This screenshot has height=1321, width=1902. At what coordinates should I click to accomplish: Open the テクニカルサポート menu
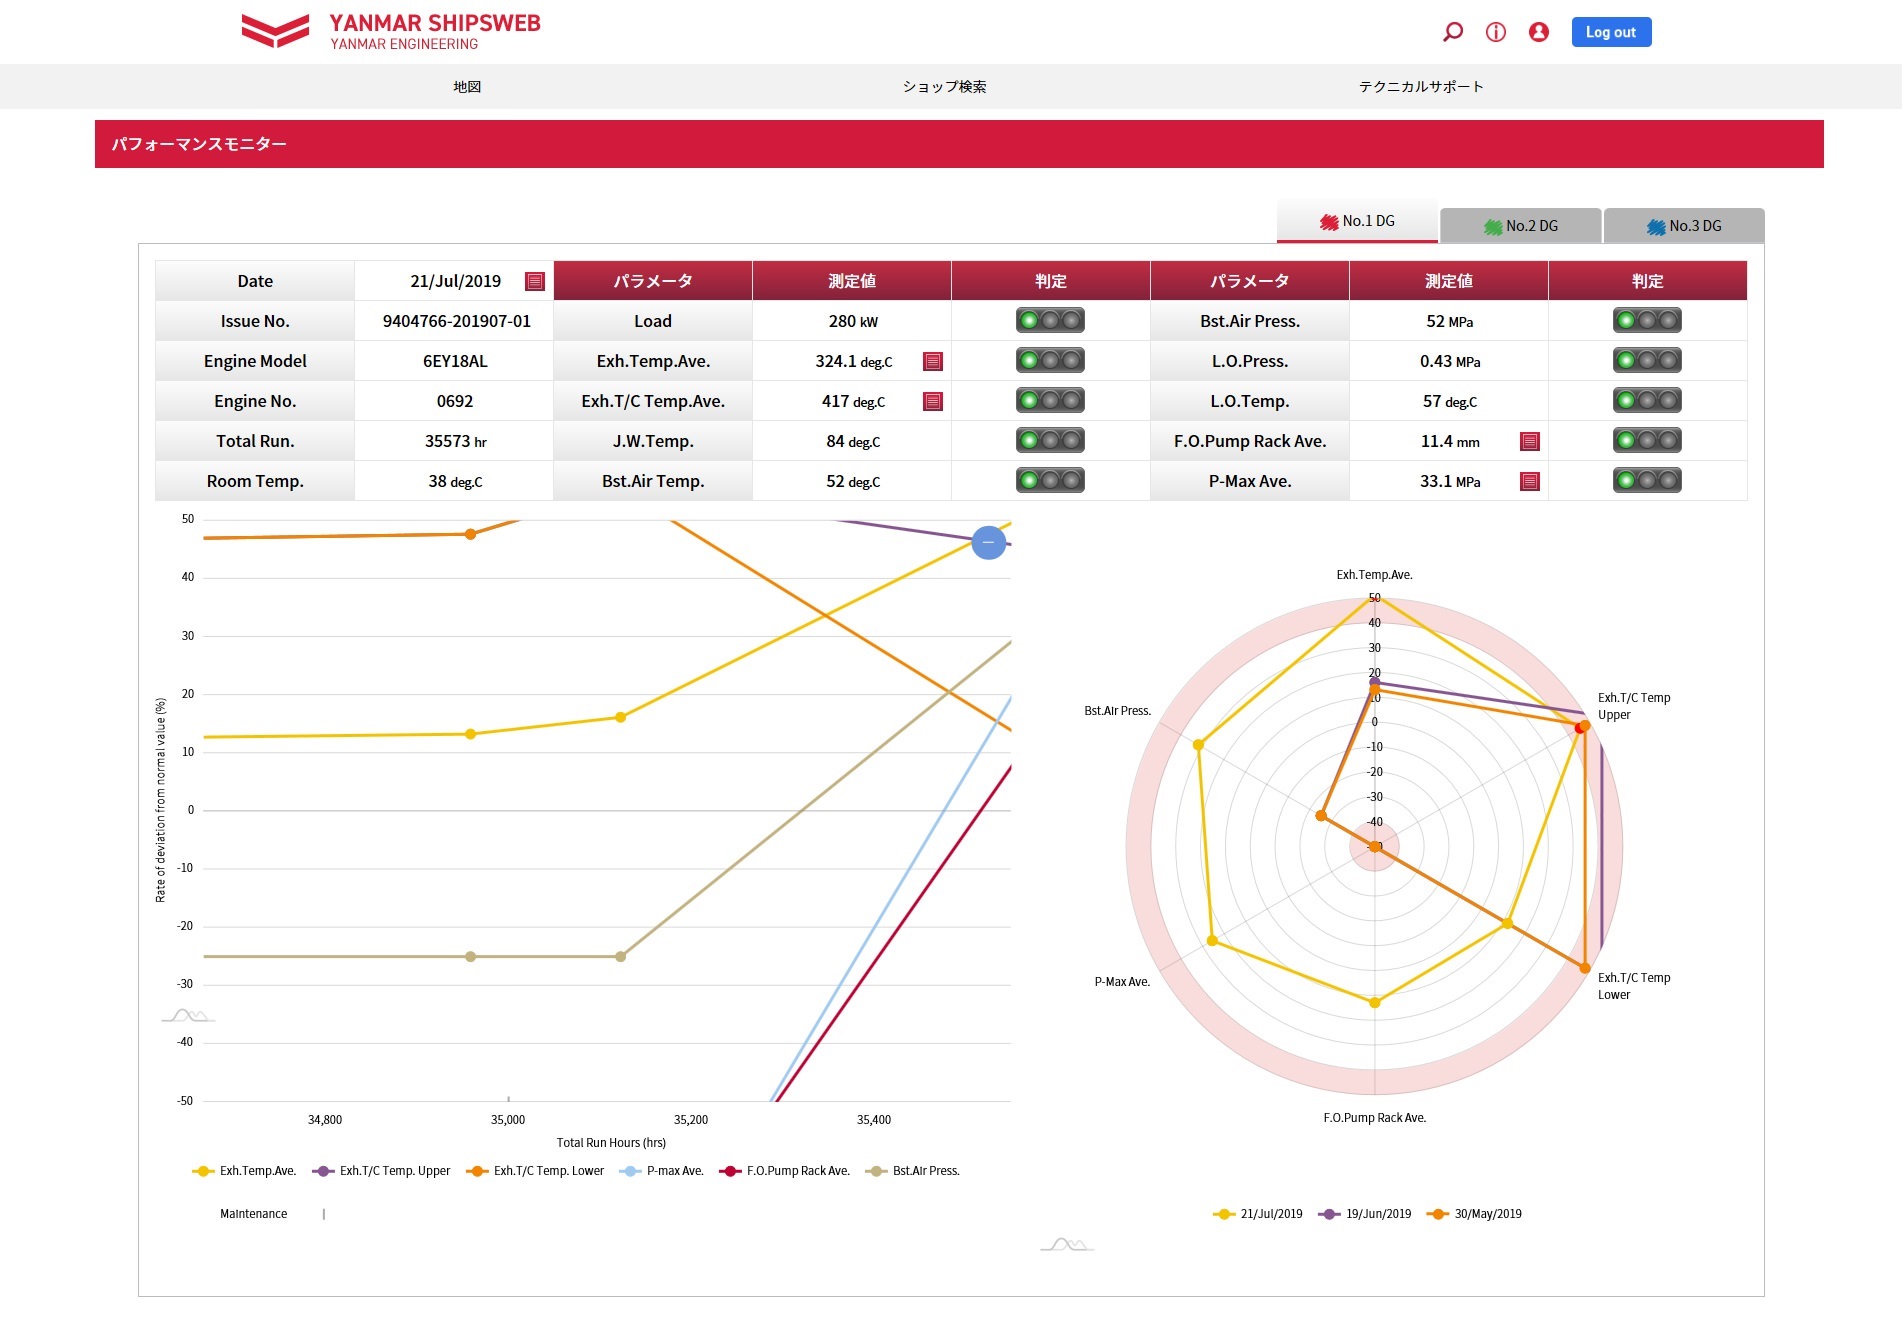[1420, 87]
